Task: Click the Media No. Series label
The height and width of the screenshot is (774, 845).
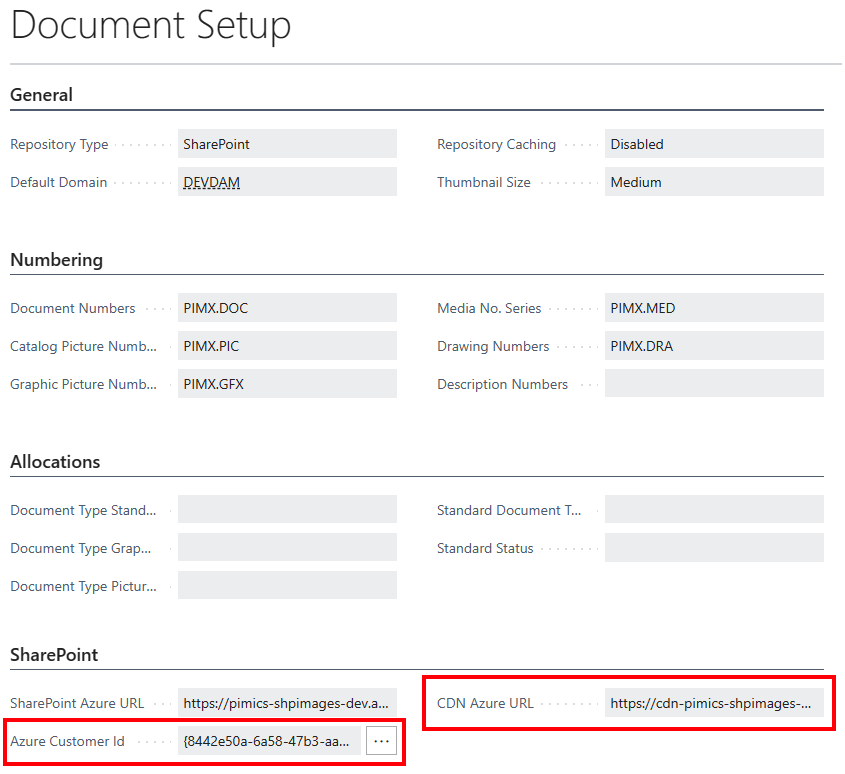Action: [x=489, y=308]
